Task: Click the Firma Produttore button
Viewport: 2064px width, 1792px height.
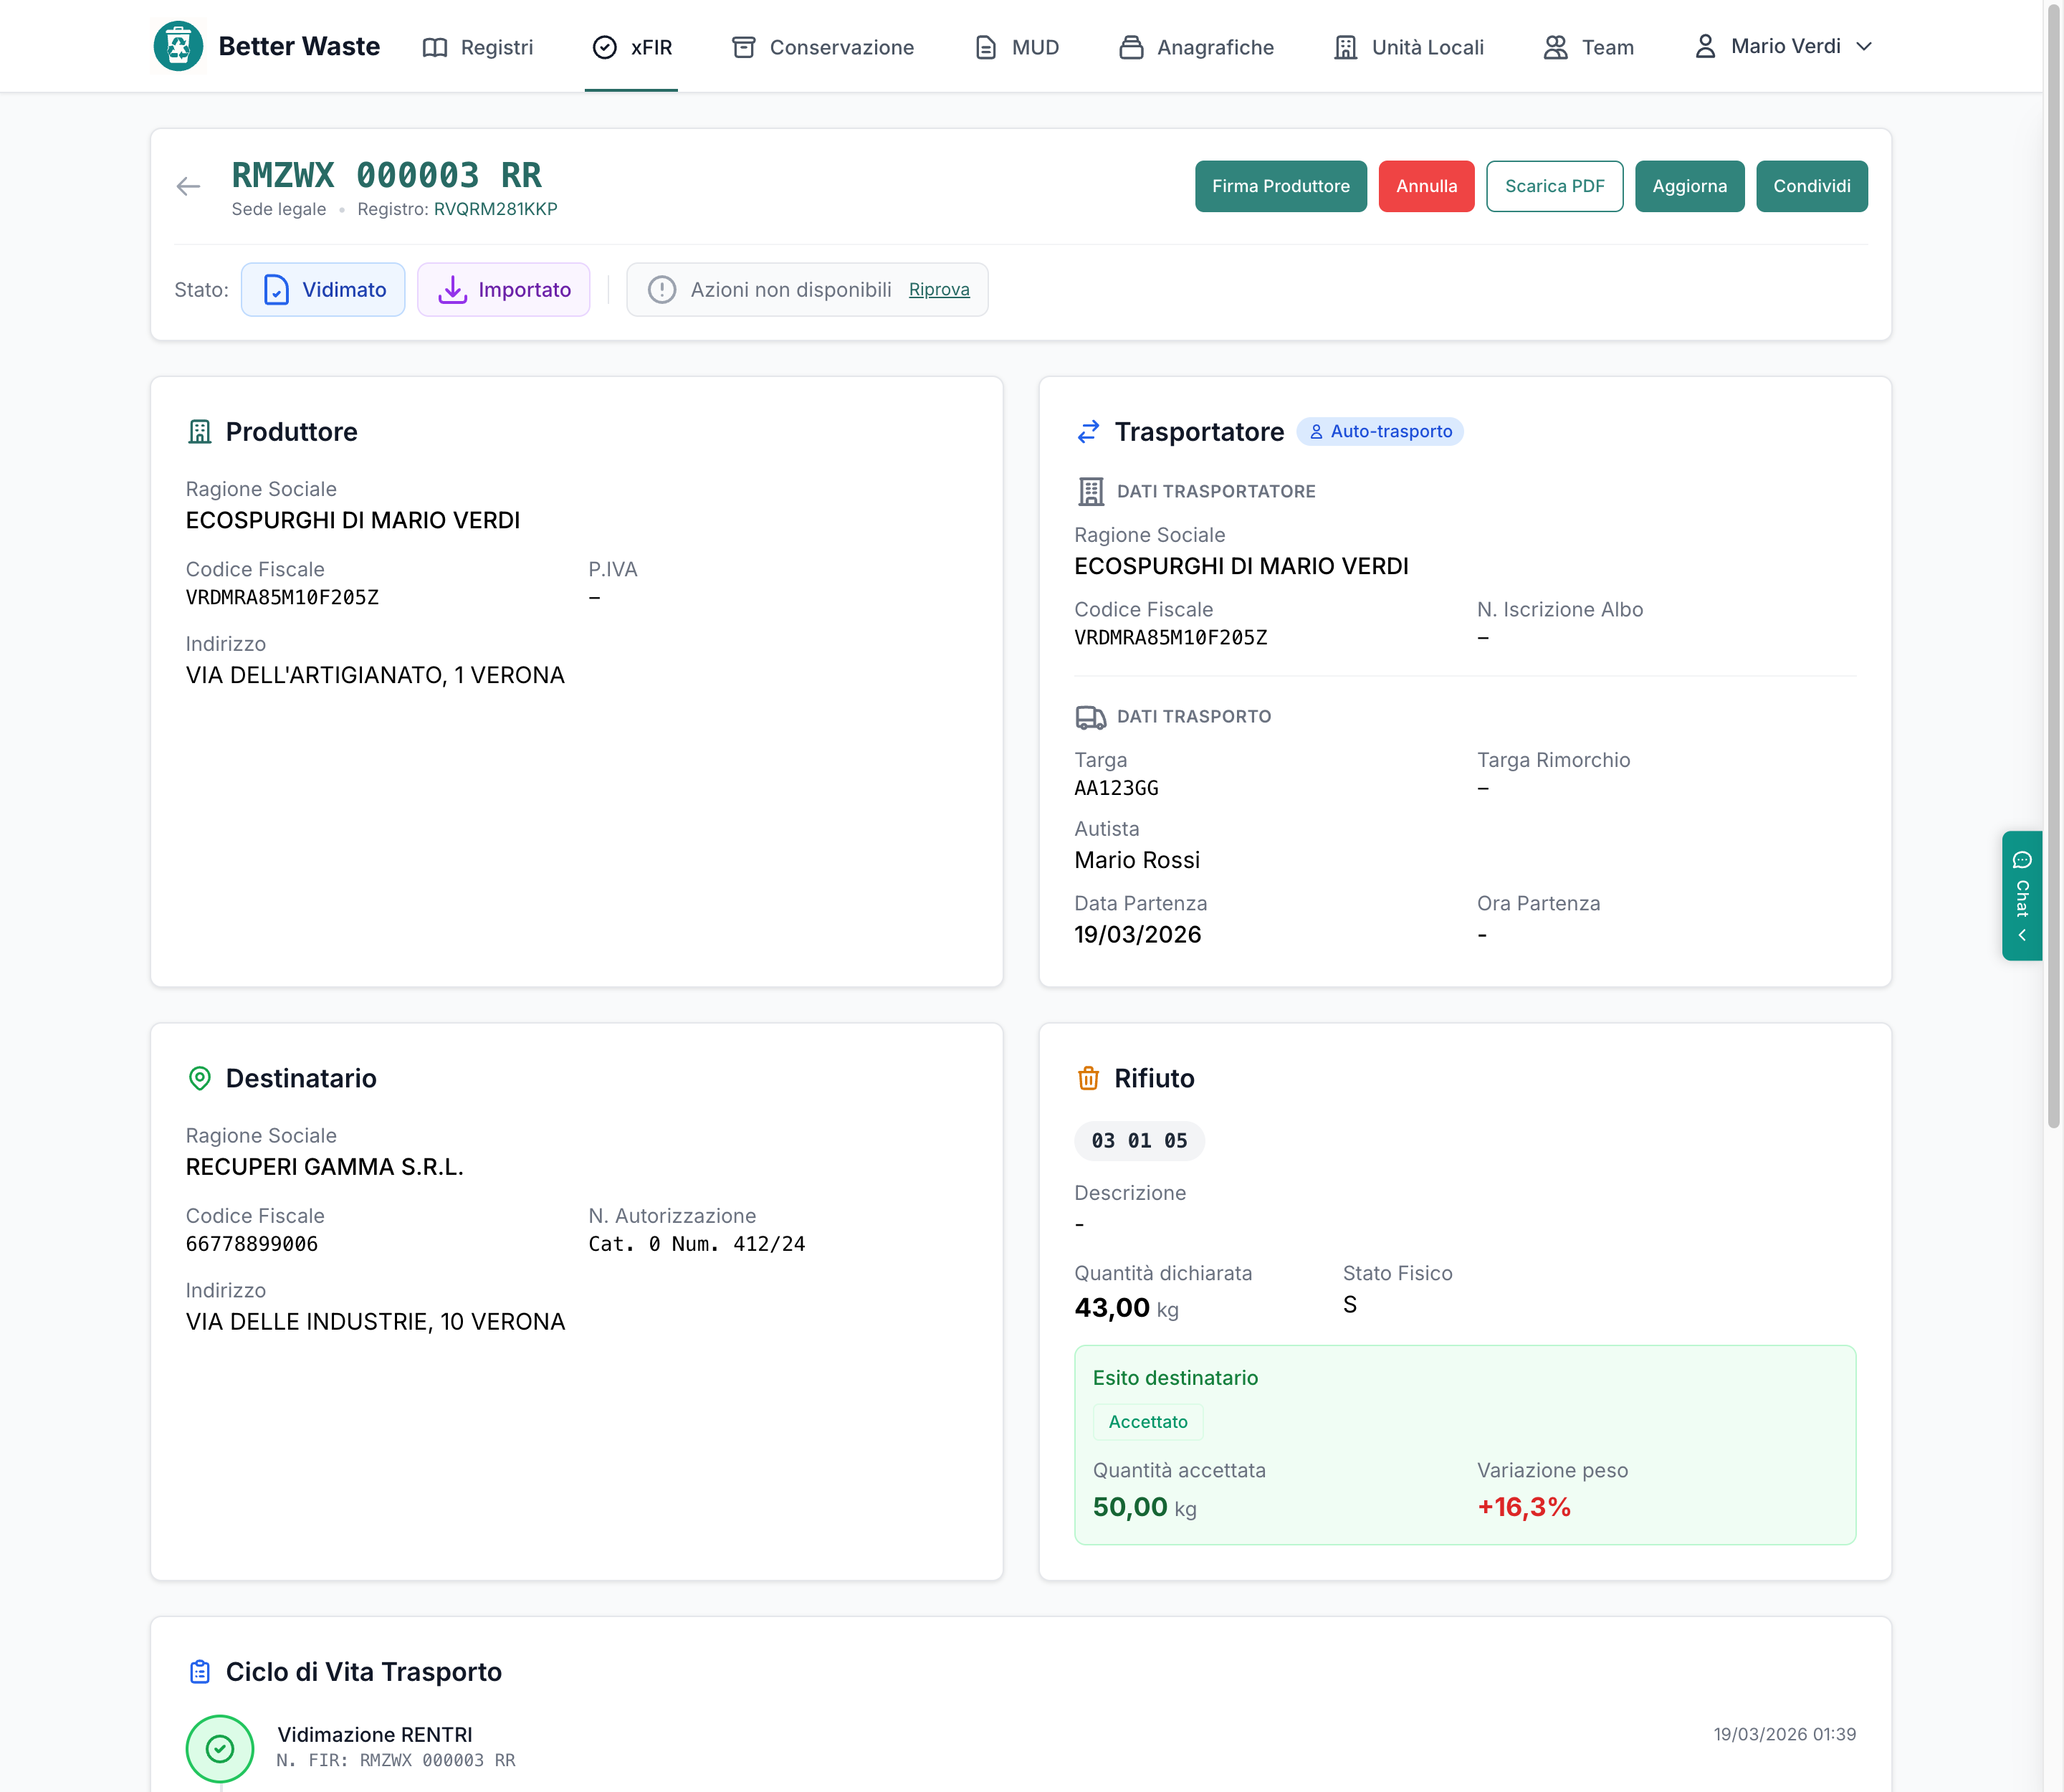Action: click(1281, 186)
